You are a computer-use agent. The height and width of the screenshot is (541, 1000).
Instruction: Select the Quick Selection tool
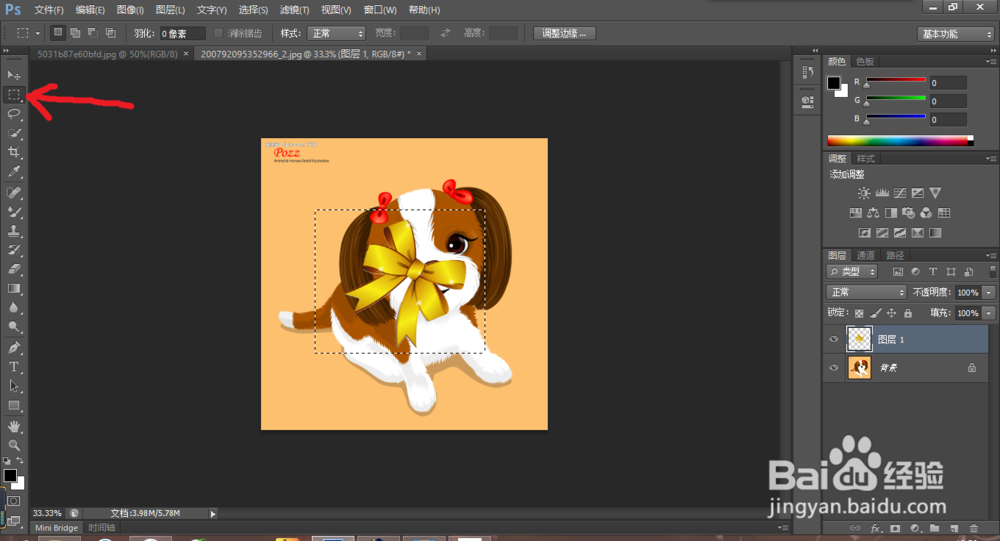click(x=13, y=133)
